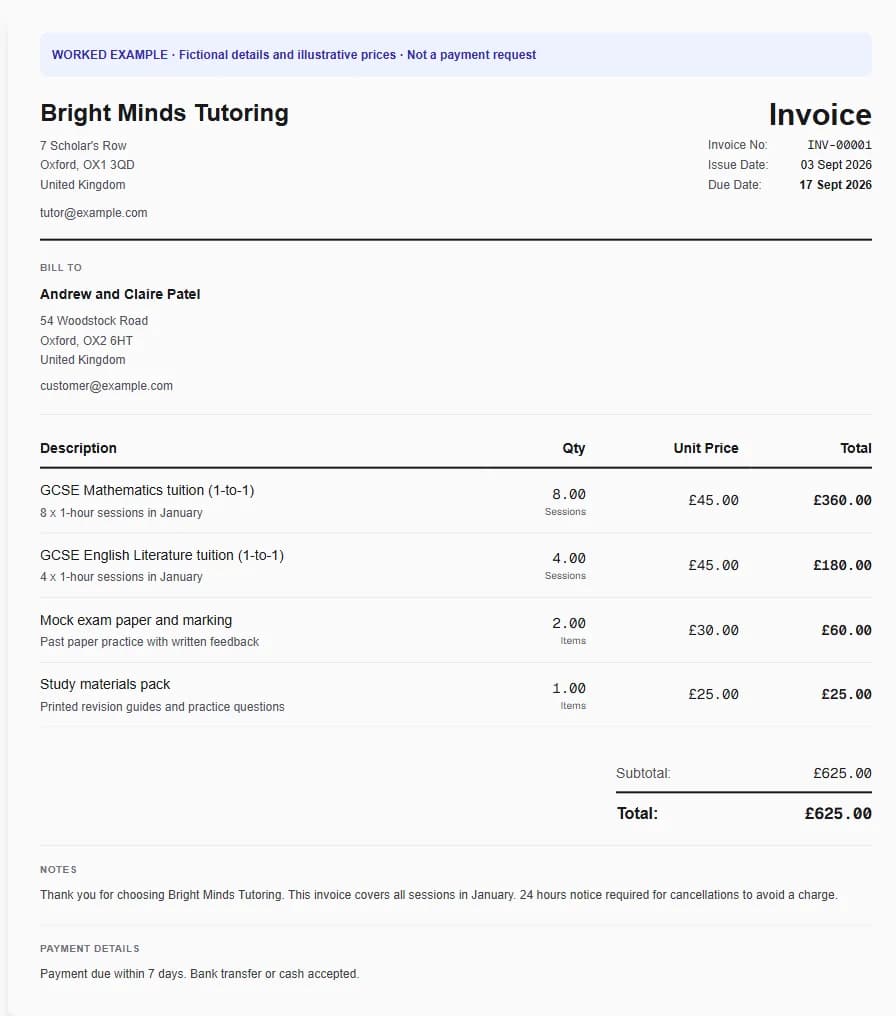
Task: Click the NOTES section heading
Action: coord(58,870)
